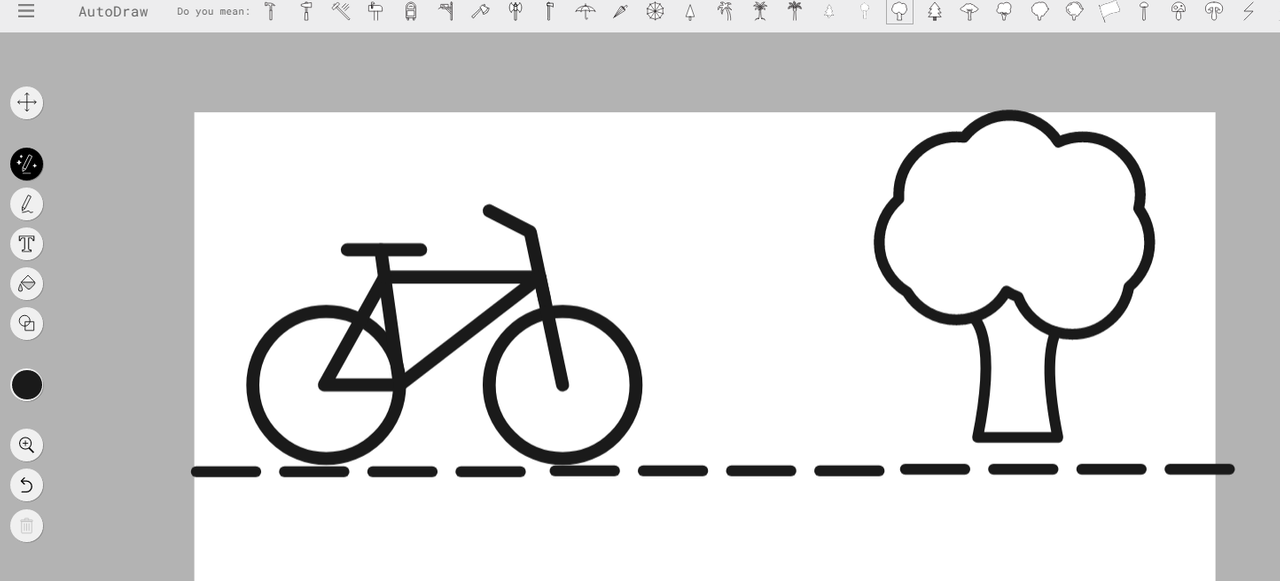Undo the last action
The width and height of the screenshot is (1280, 581).
tap(27, 485)
